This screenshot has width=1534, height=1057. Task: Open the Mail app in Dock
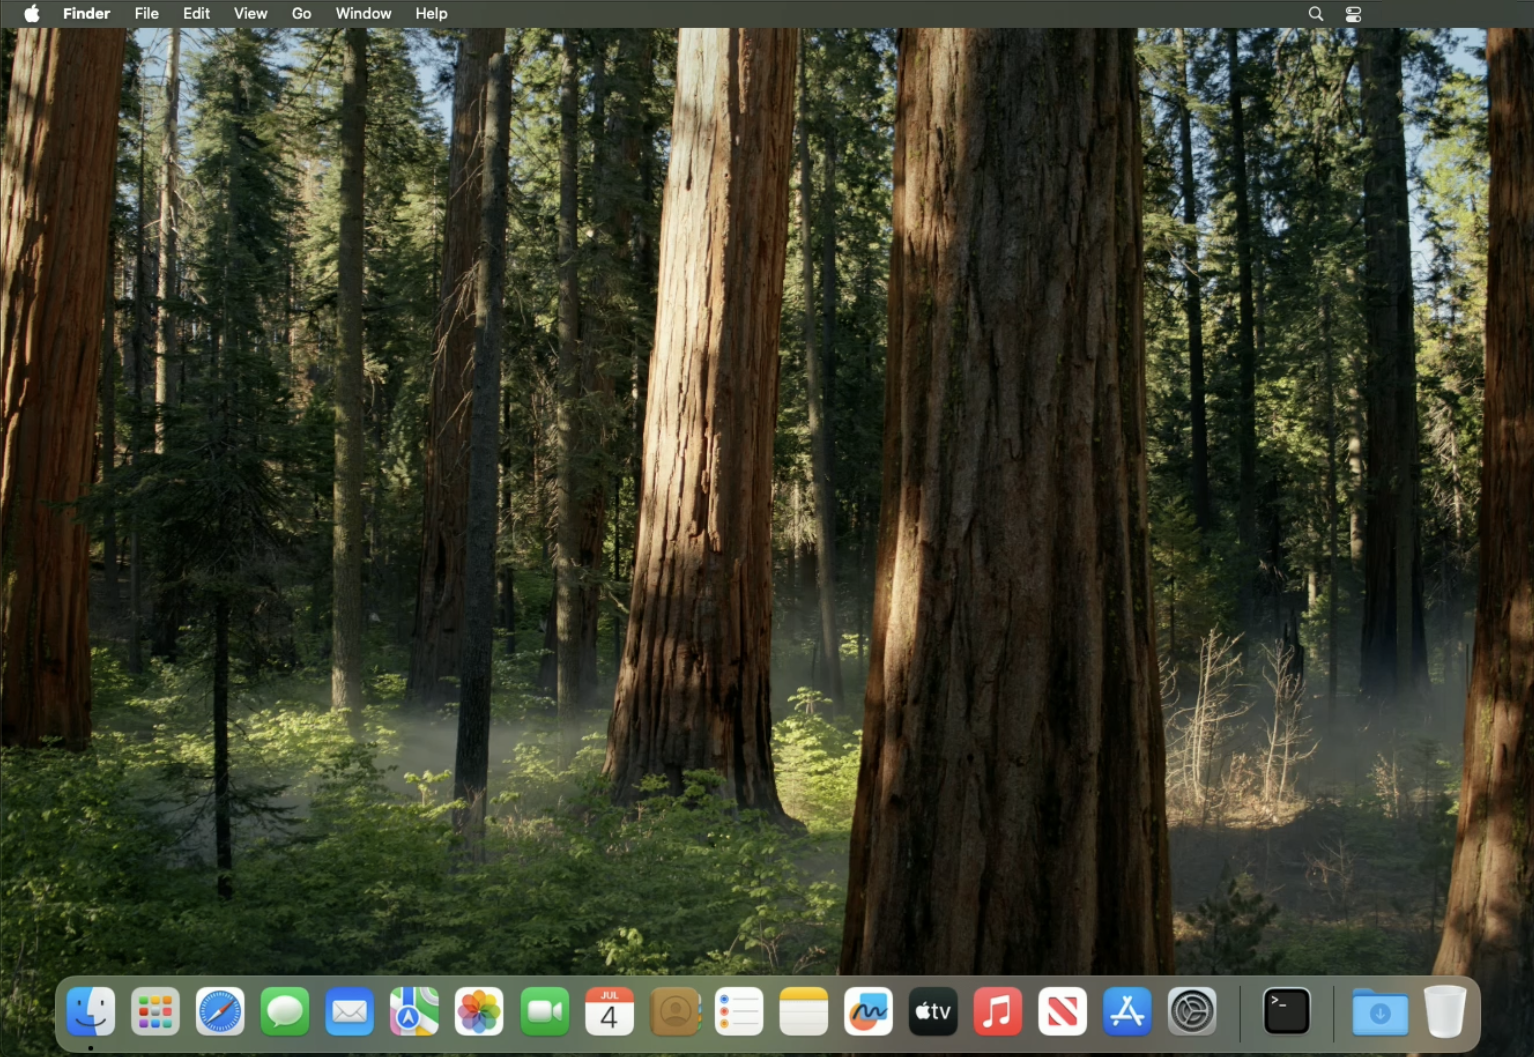click(350, 1012)
